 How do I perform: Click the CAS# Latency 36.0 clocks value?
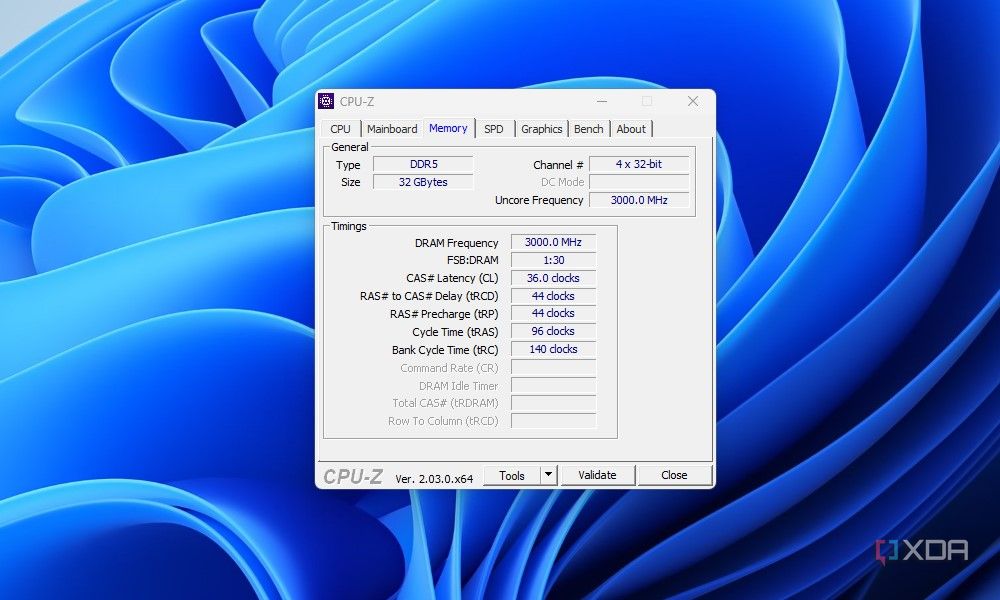coord(553,278)
